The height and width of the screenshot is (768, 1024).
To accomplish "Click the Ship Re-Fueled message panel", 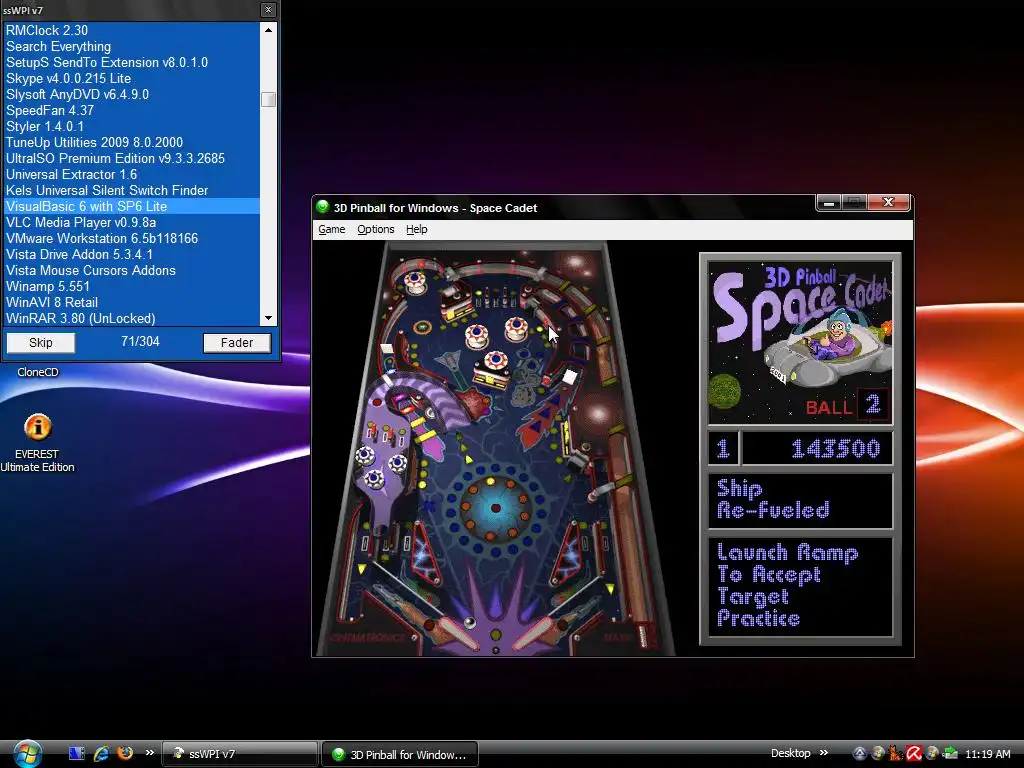I will click(800, 500).
